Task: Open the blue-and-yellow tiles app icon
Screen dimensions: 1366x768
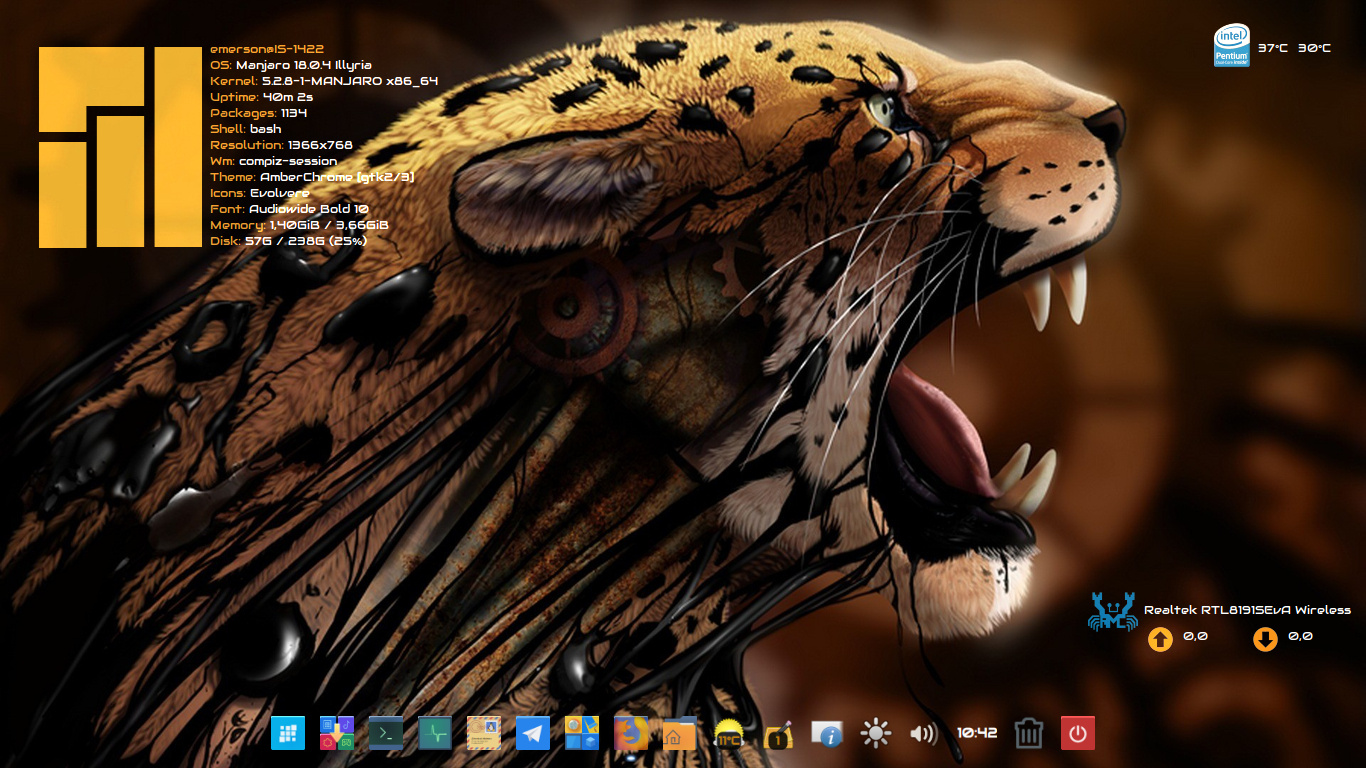Action: coord(582,733)
